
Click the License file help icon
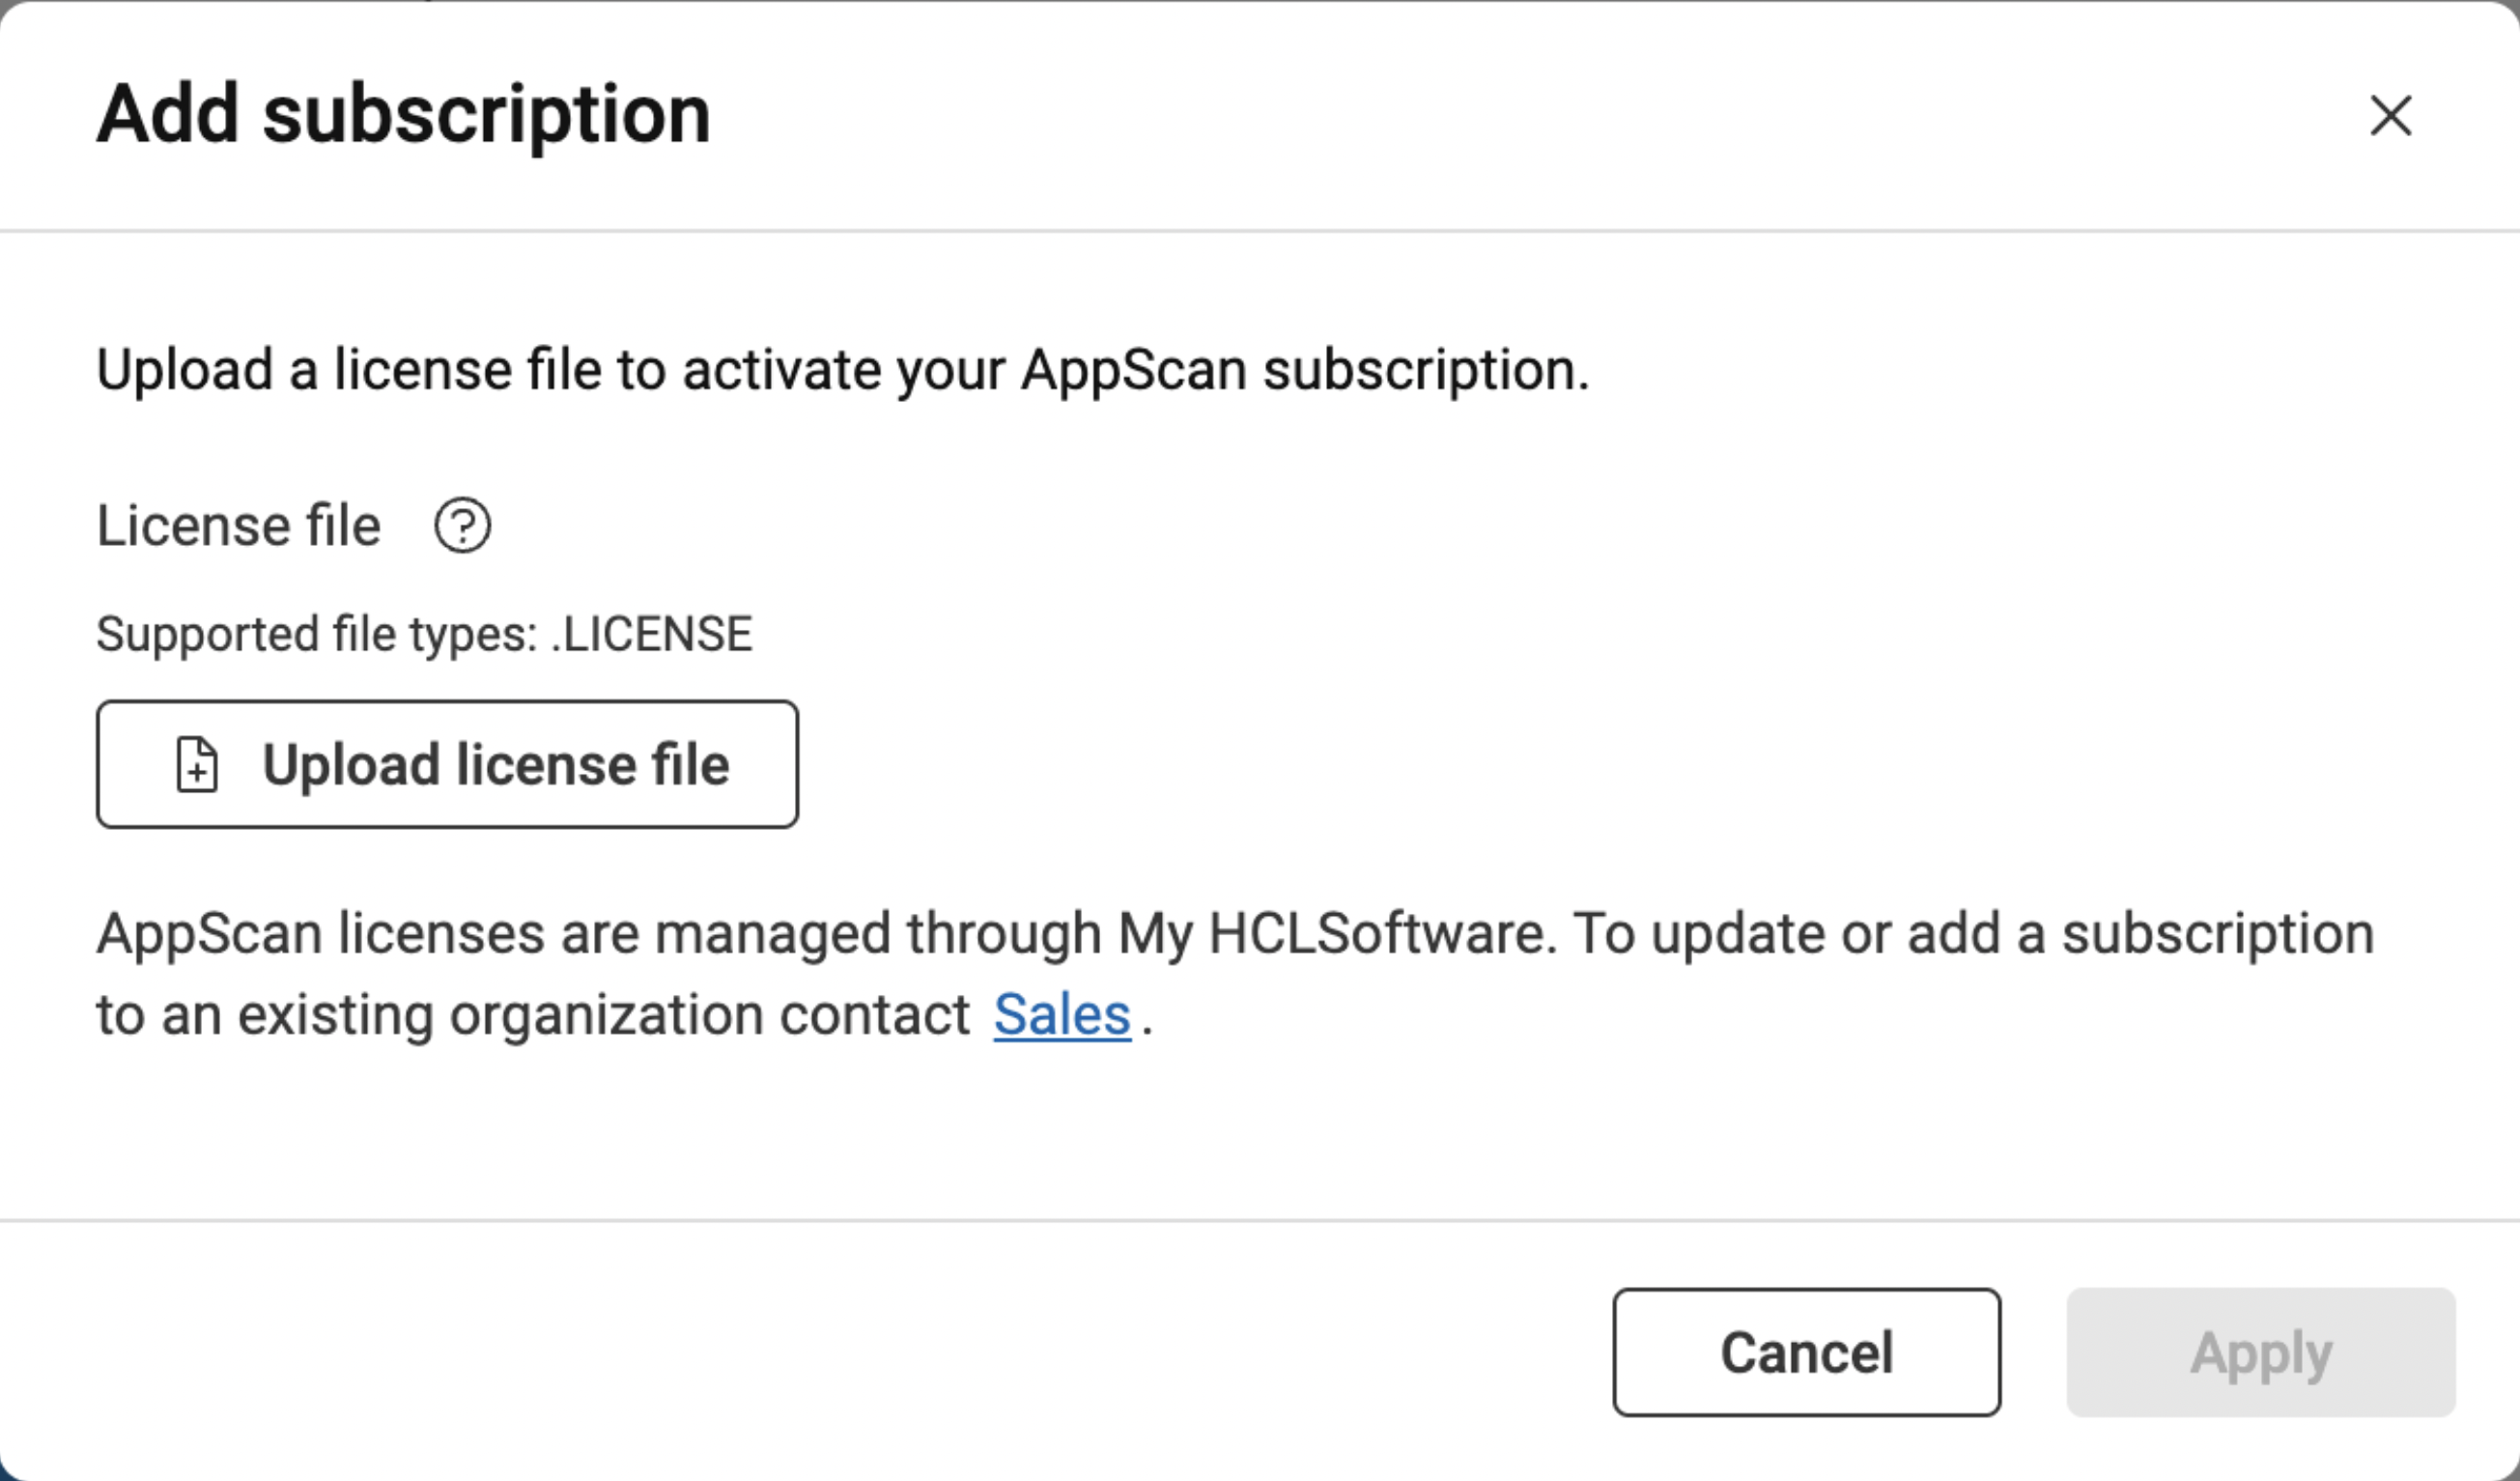462,526
